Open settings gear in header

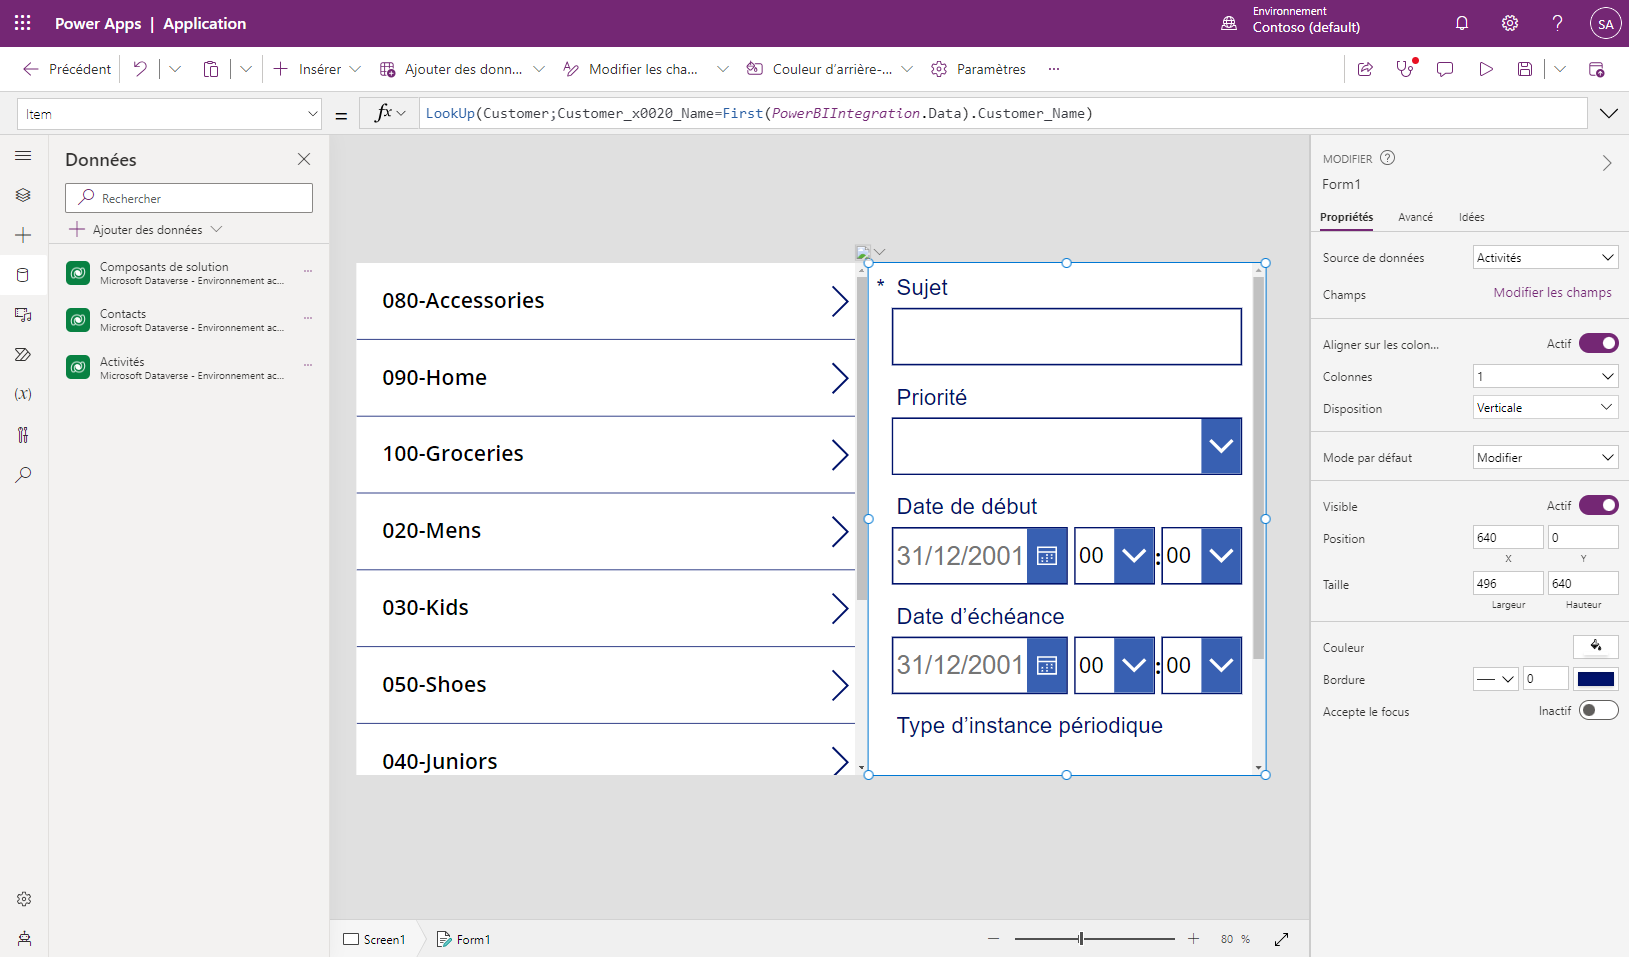[1510, 23]
